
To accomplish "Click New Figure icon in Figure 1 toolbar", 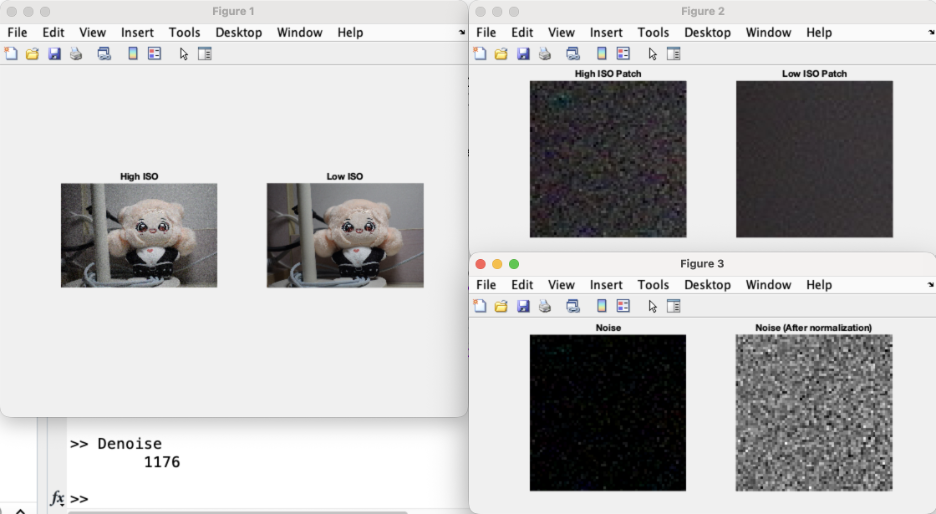I will pyautogui.click(x=11, y=54).
